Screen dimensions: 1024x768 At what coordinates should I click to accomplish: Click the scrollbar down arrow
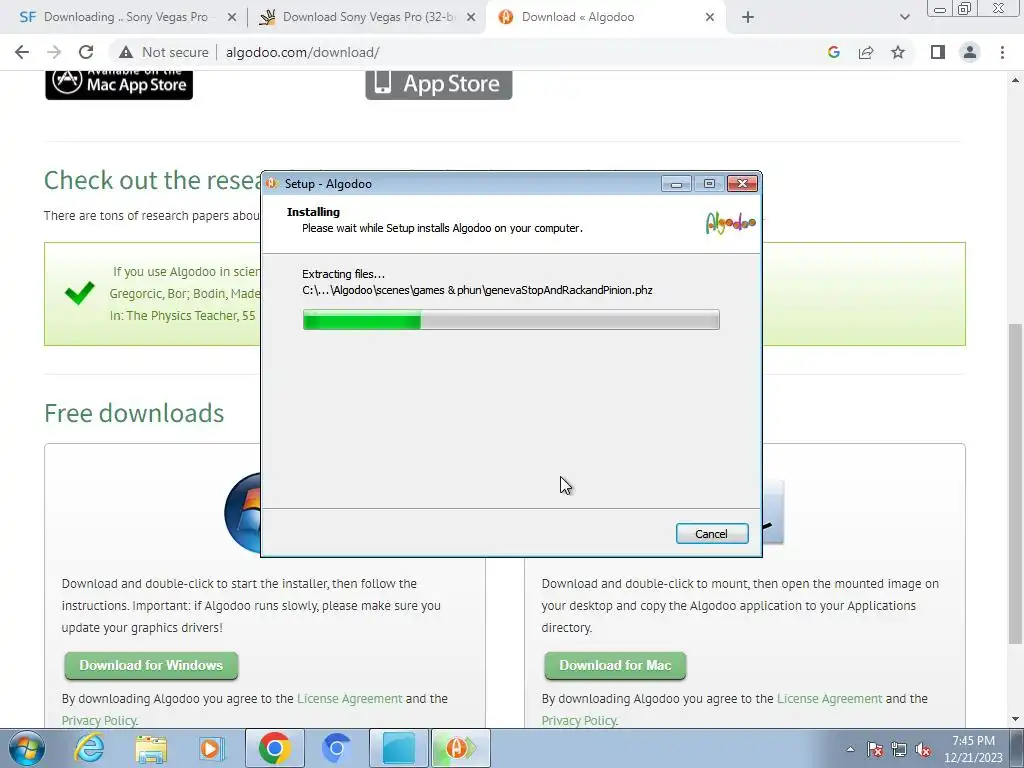[x=1015, y=719]
